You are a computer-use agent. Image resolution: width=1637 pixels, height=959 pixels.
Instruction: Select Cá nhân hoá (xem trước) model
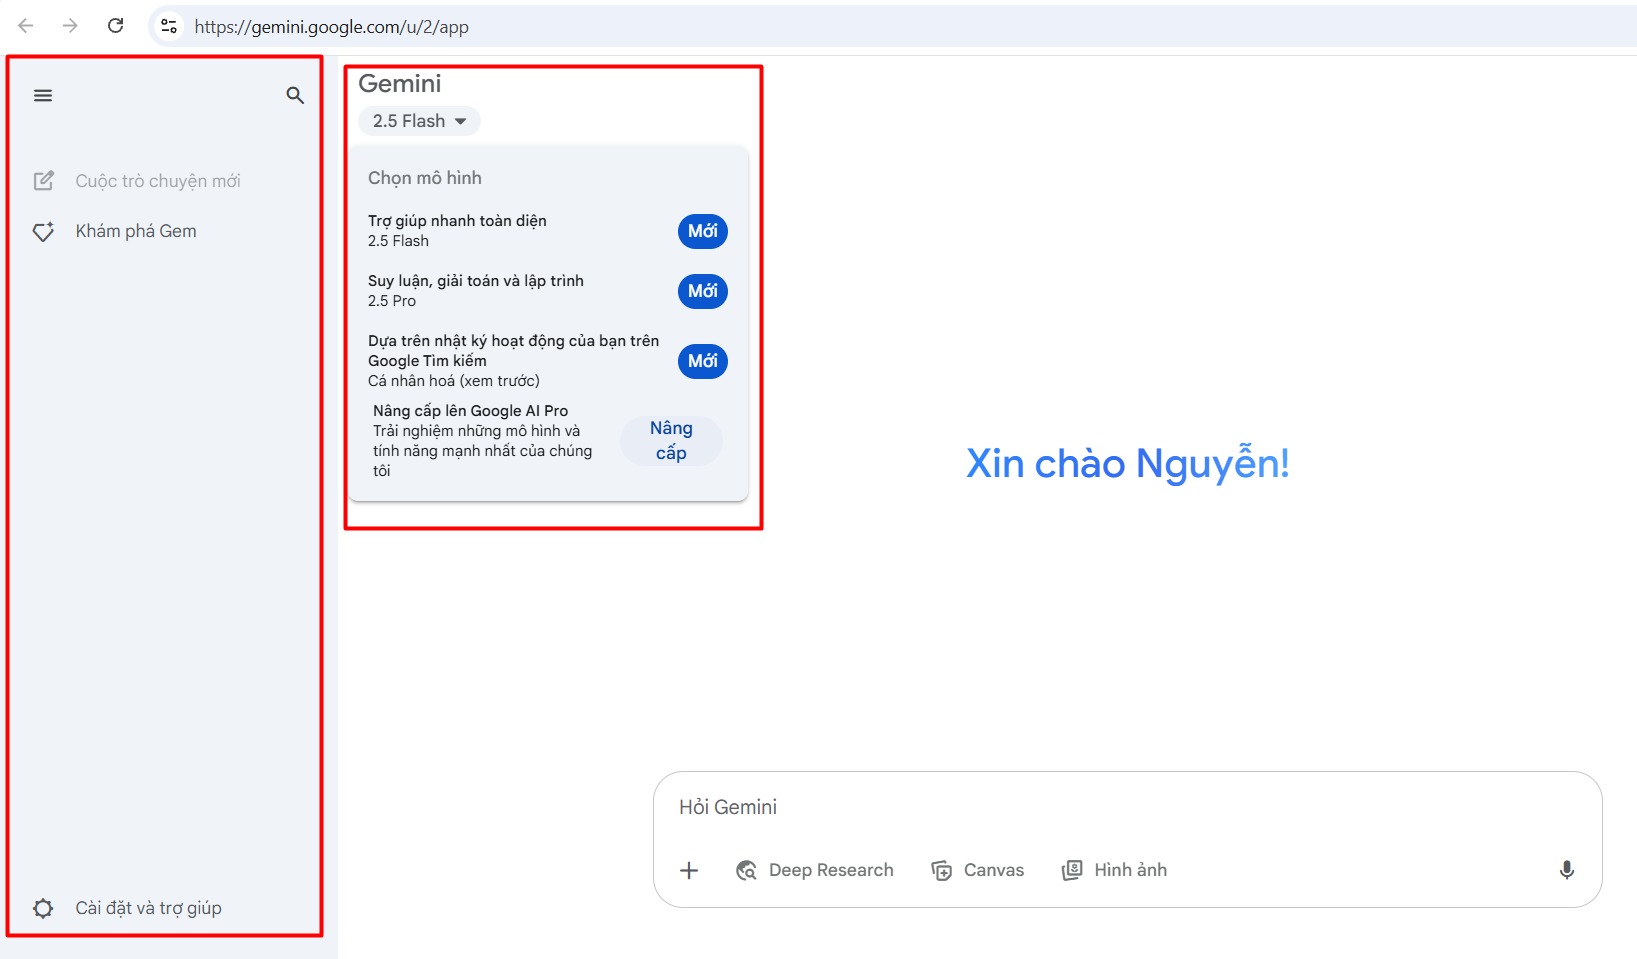tap(548, 361)
